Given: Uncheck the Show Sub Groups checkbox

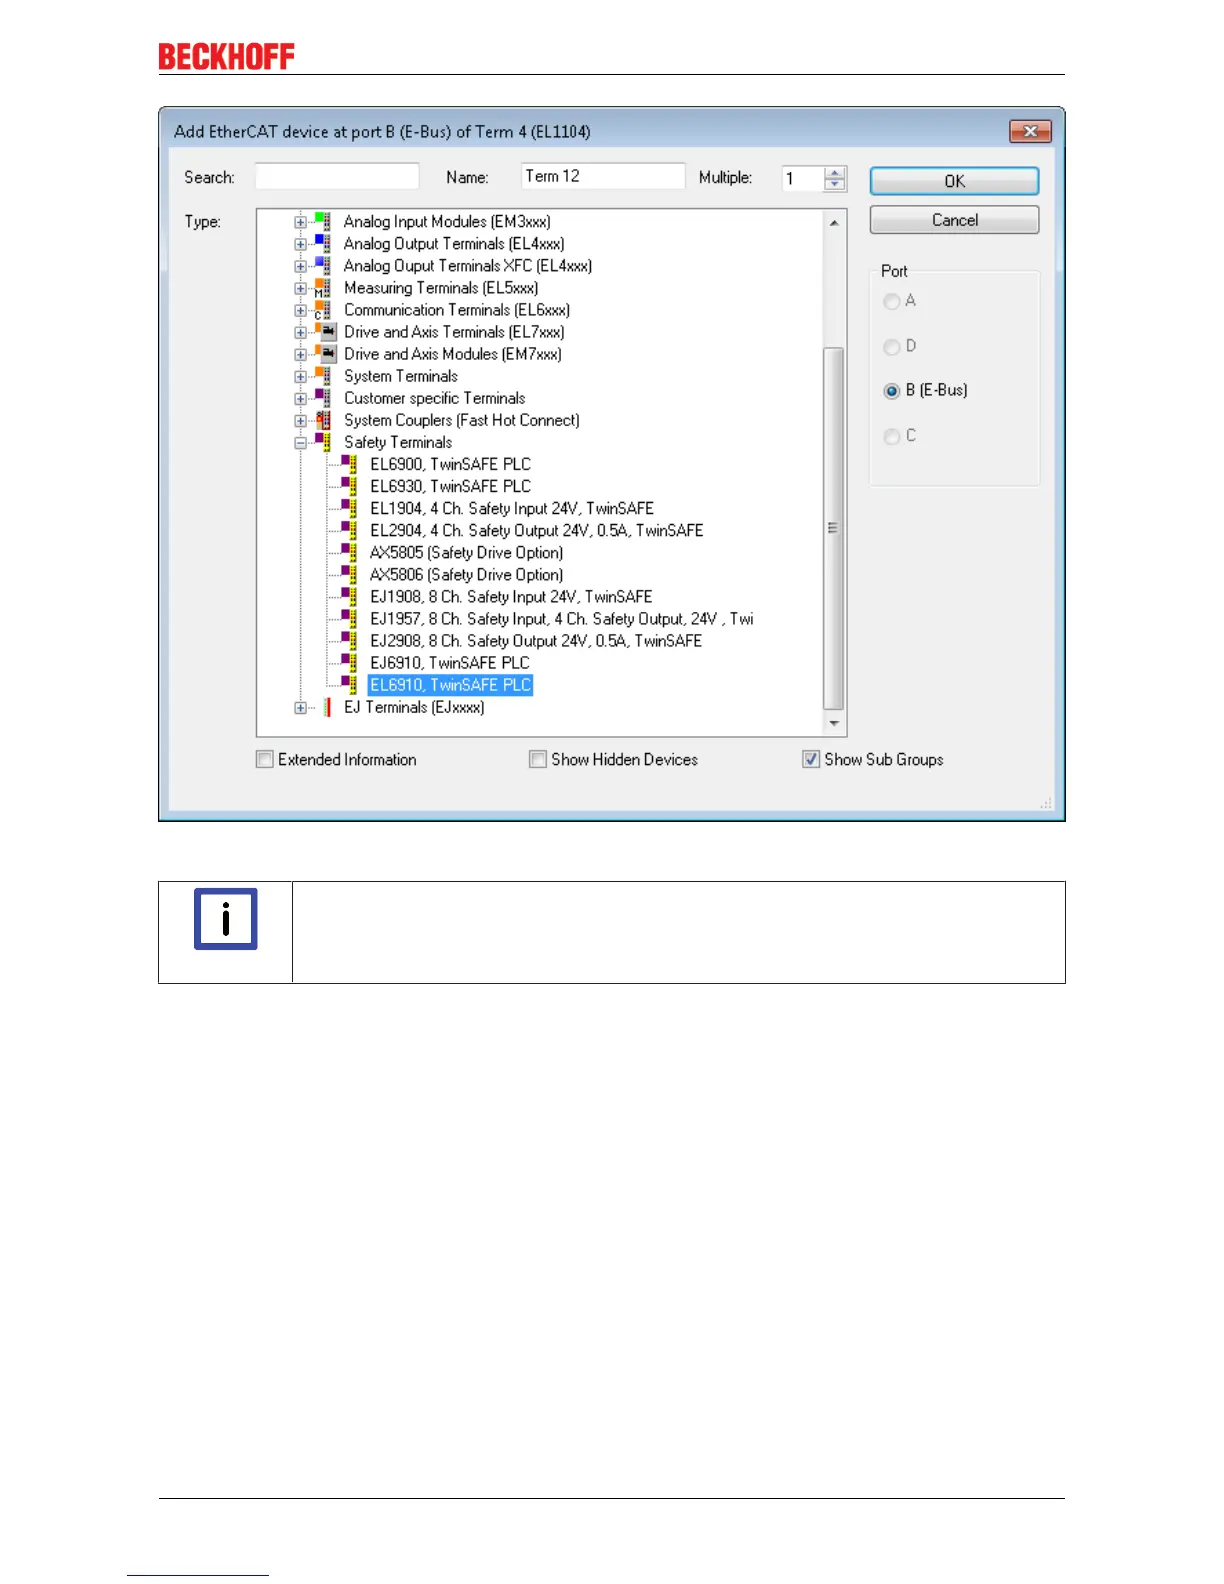Looking at the screenshot, I should [811, 760].
